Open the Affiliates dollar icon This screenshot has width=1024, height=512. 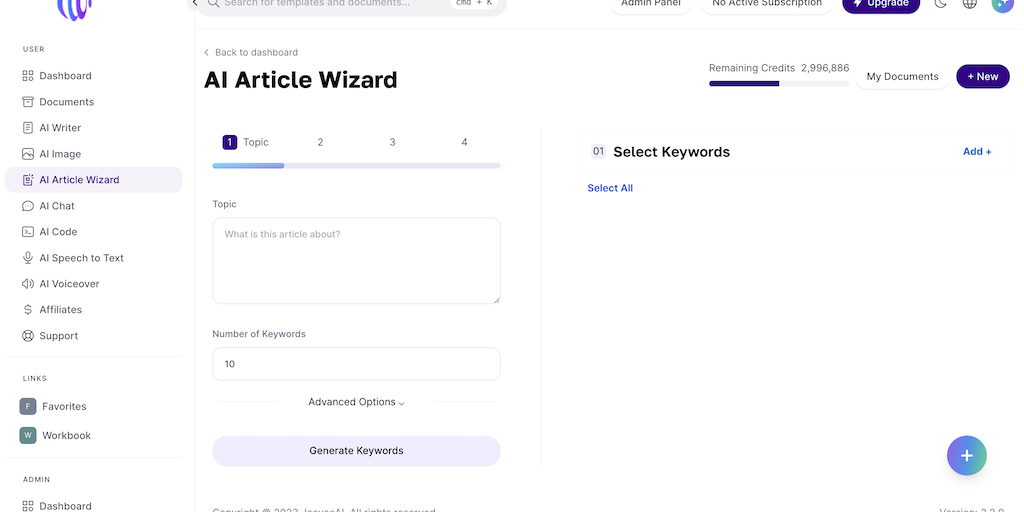point(29,310)
